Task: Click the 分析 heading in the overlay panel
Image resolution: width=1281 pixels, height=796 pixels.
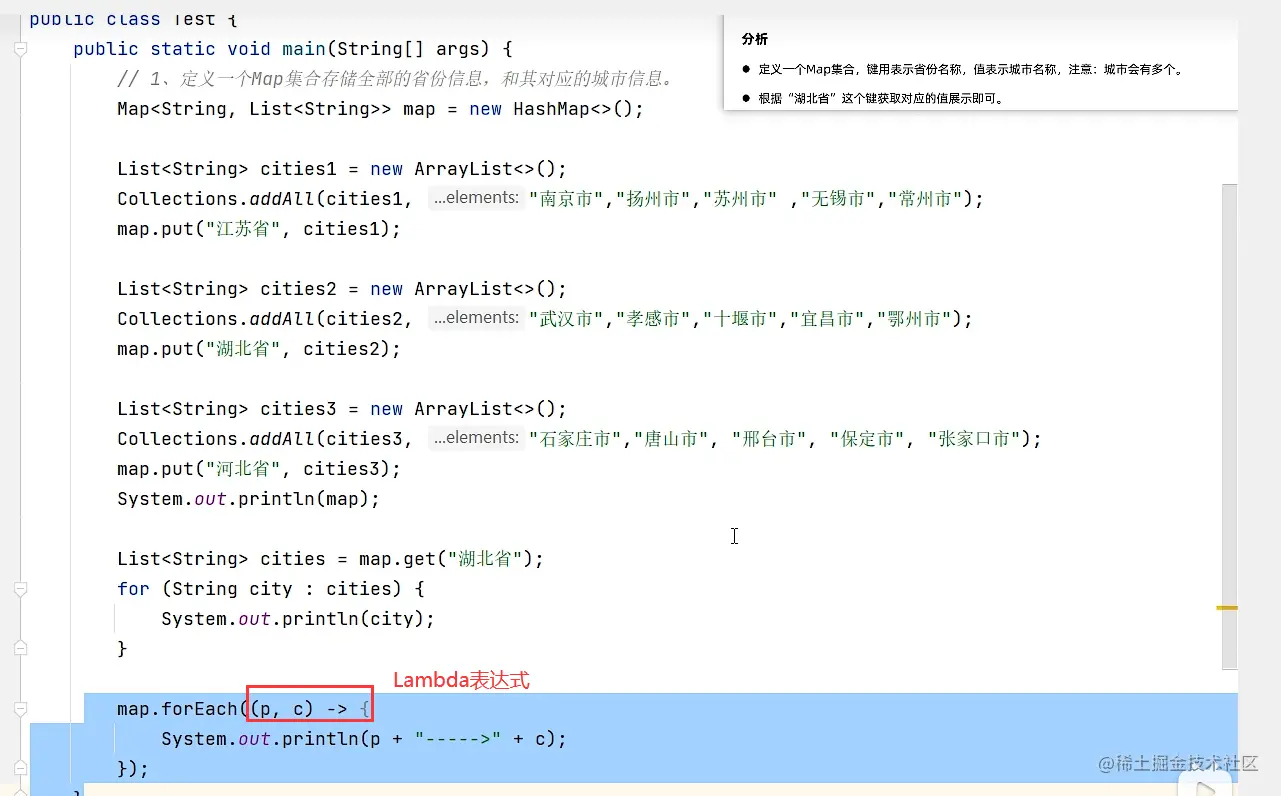Action: pos(755,39)
